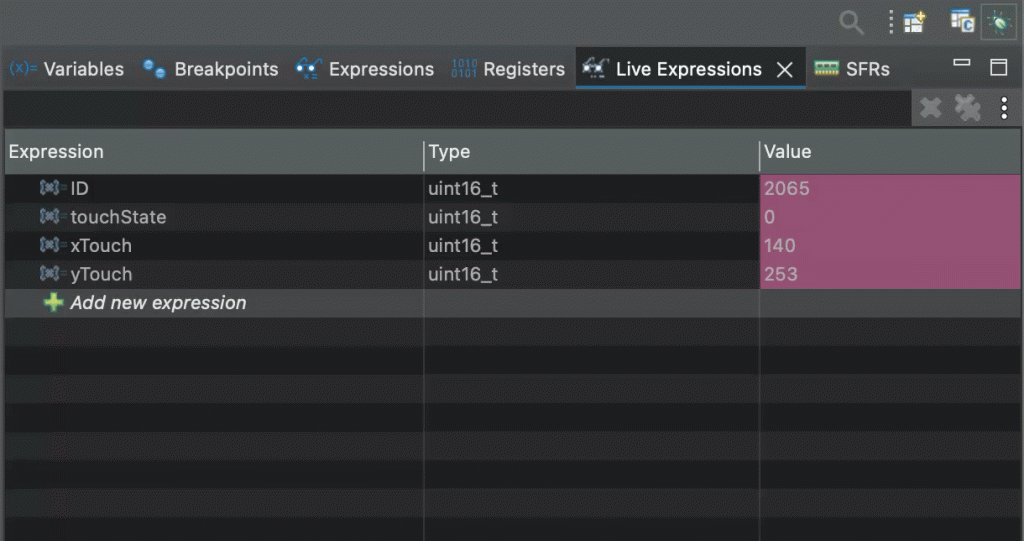Click Add new expression field
The height and width of the screenshot is (541, 1024).
click(158, 303)
